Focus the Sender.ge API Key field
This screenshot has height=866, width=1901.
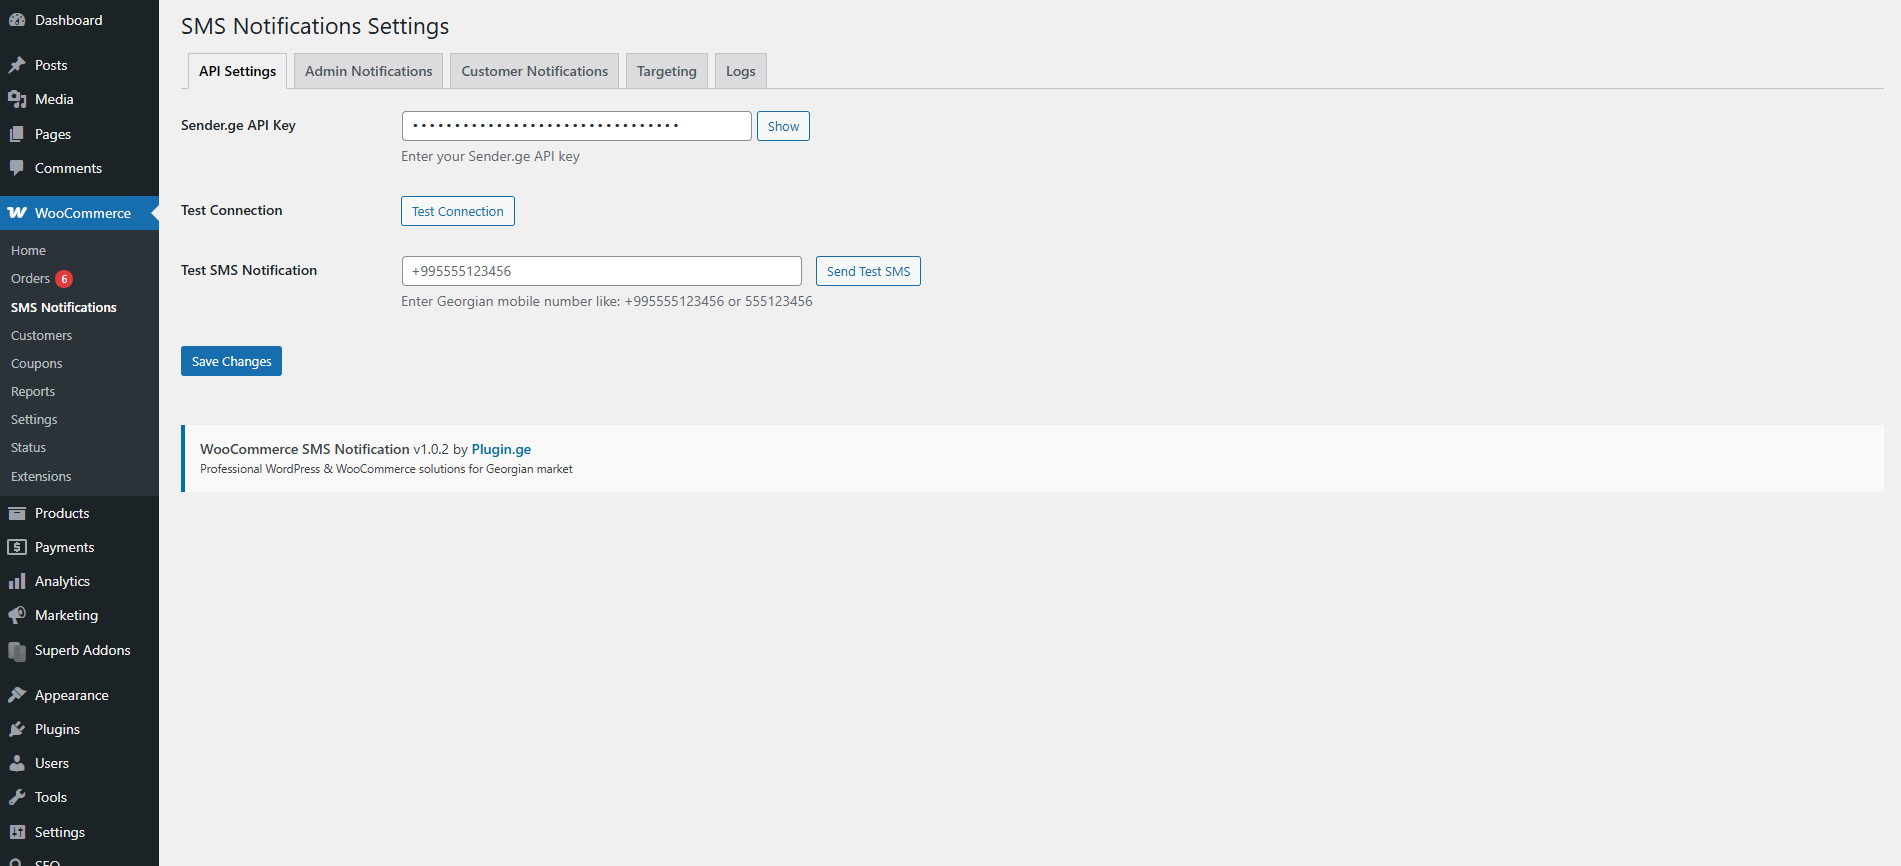577,126
